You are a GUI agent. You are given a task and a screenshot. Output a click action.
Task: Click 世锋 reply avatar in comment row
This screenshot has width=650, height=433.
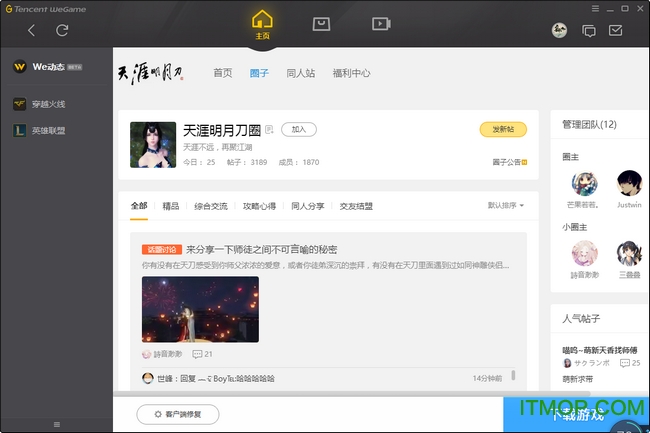148,378
